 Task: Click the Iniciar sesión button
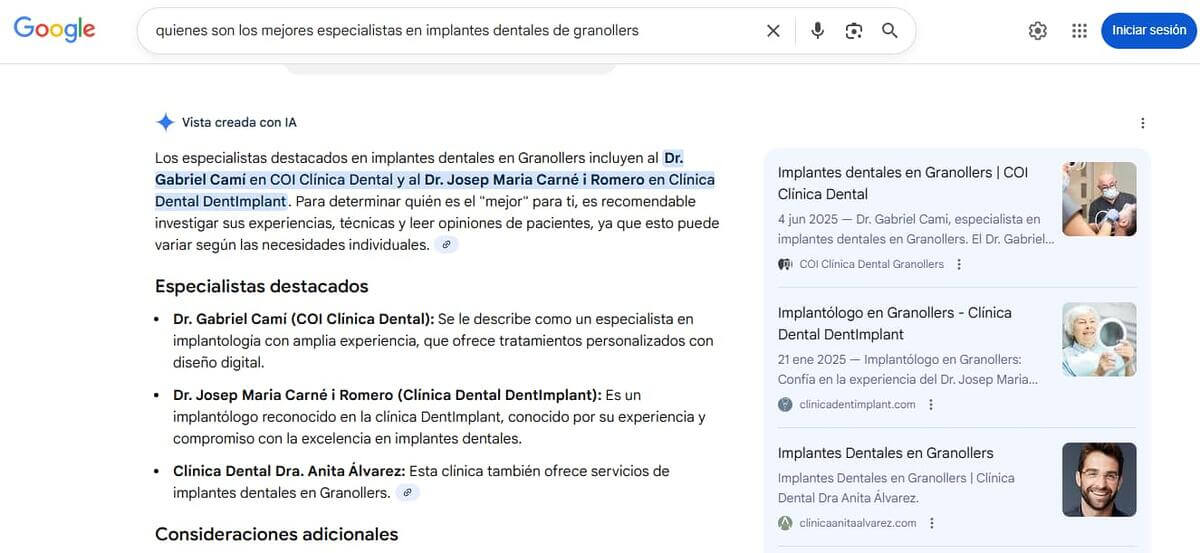click(x=1149, y=30)
